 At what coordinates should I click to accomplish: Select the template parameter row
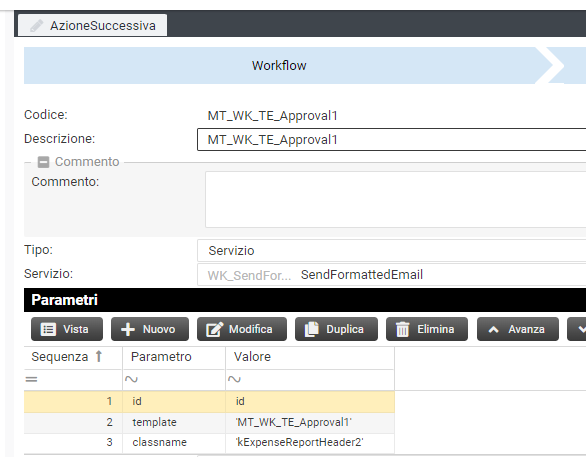pyautogui.click(x=209, y=423)
